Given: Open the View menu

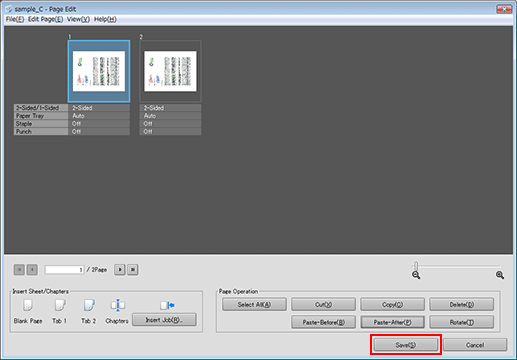Looking at the screenshot, I should (78, 19).
